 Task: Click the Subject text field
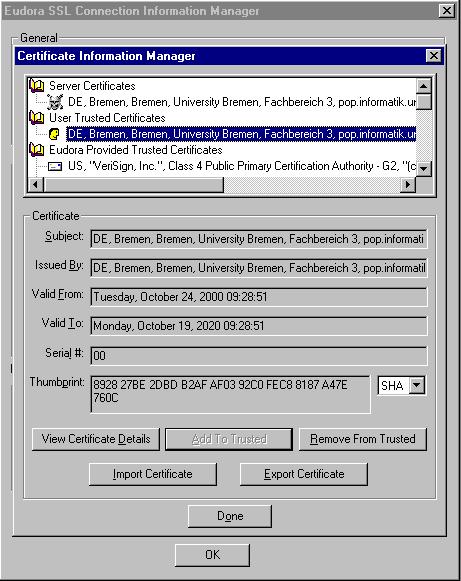(x=259, y=239)
